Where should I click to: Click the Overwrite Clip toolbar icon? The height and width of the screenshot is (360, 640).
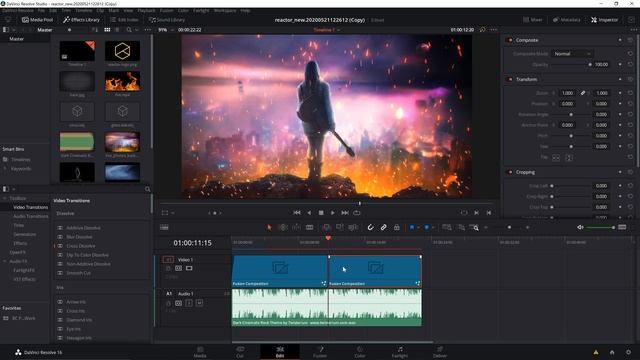[x=340, y=227]
